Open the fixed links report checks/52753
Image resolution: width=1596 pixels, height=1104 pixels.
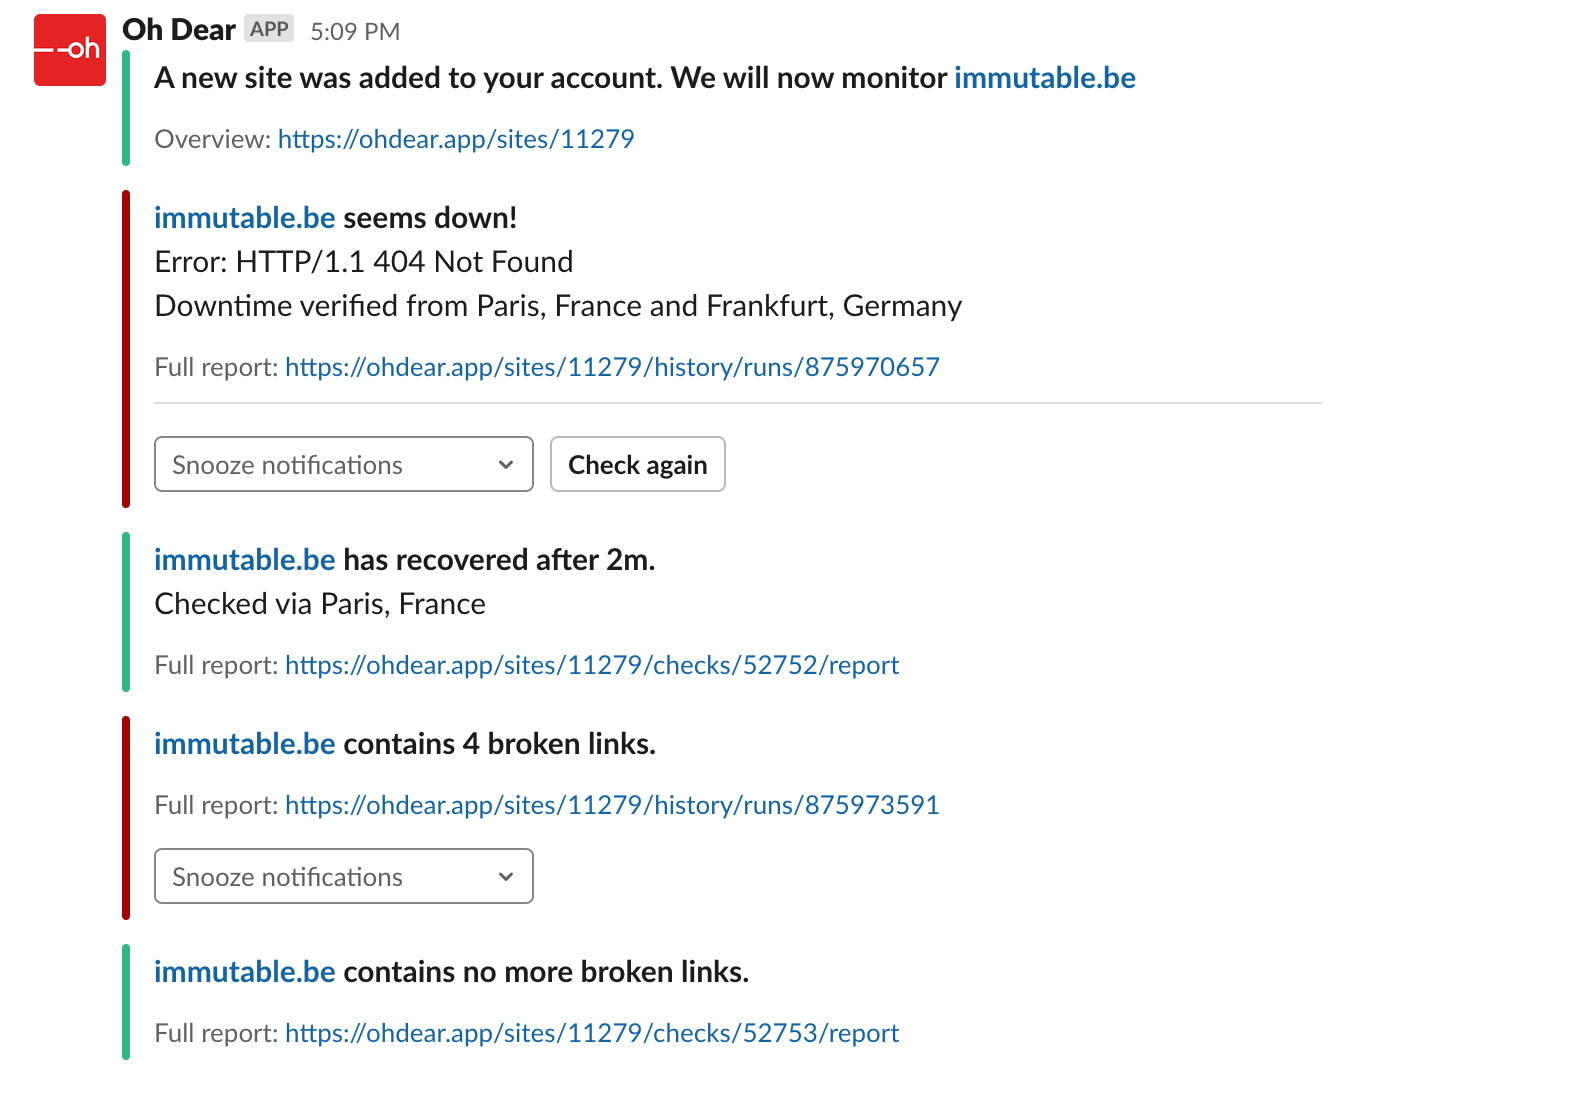[592, 1033]
